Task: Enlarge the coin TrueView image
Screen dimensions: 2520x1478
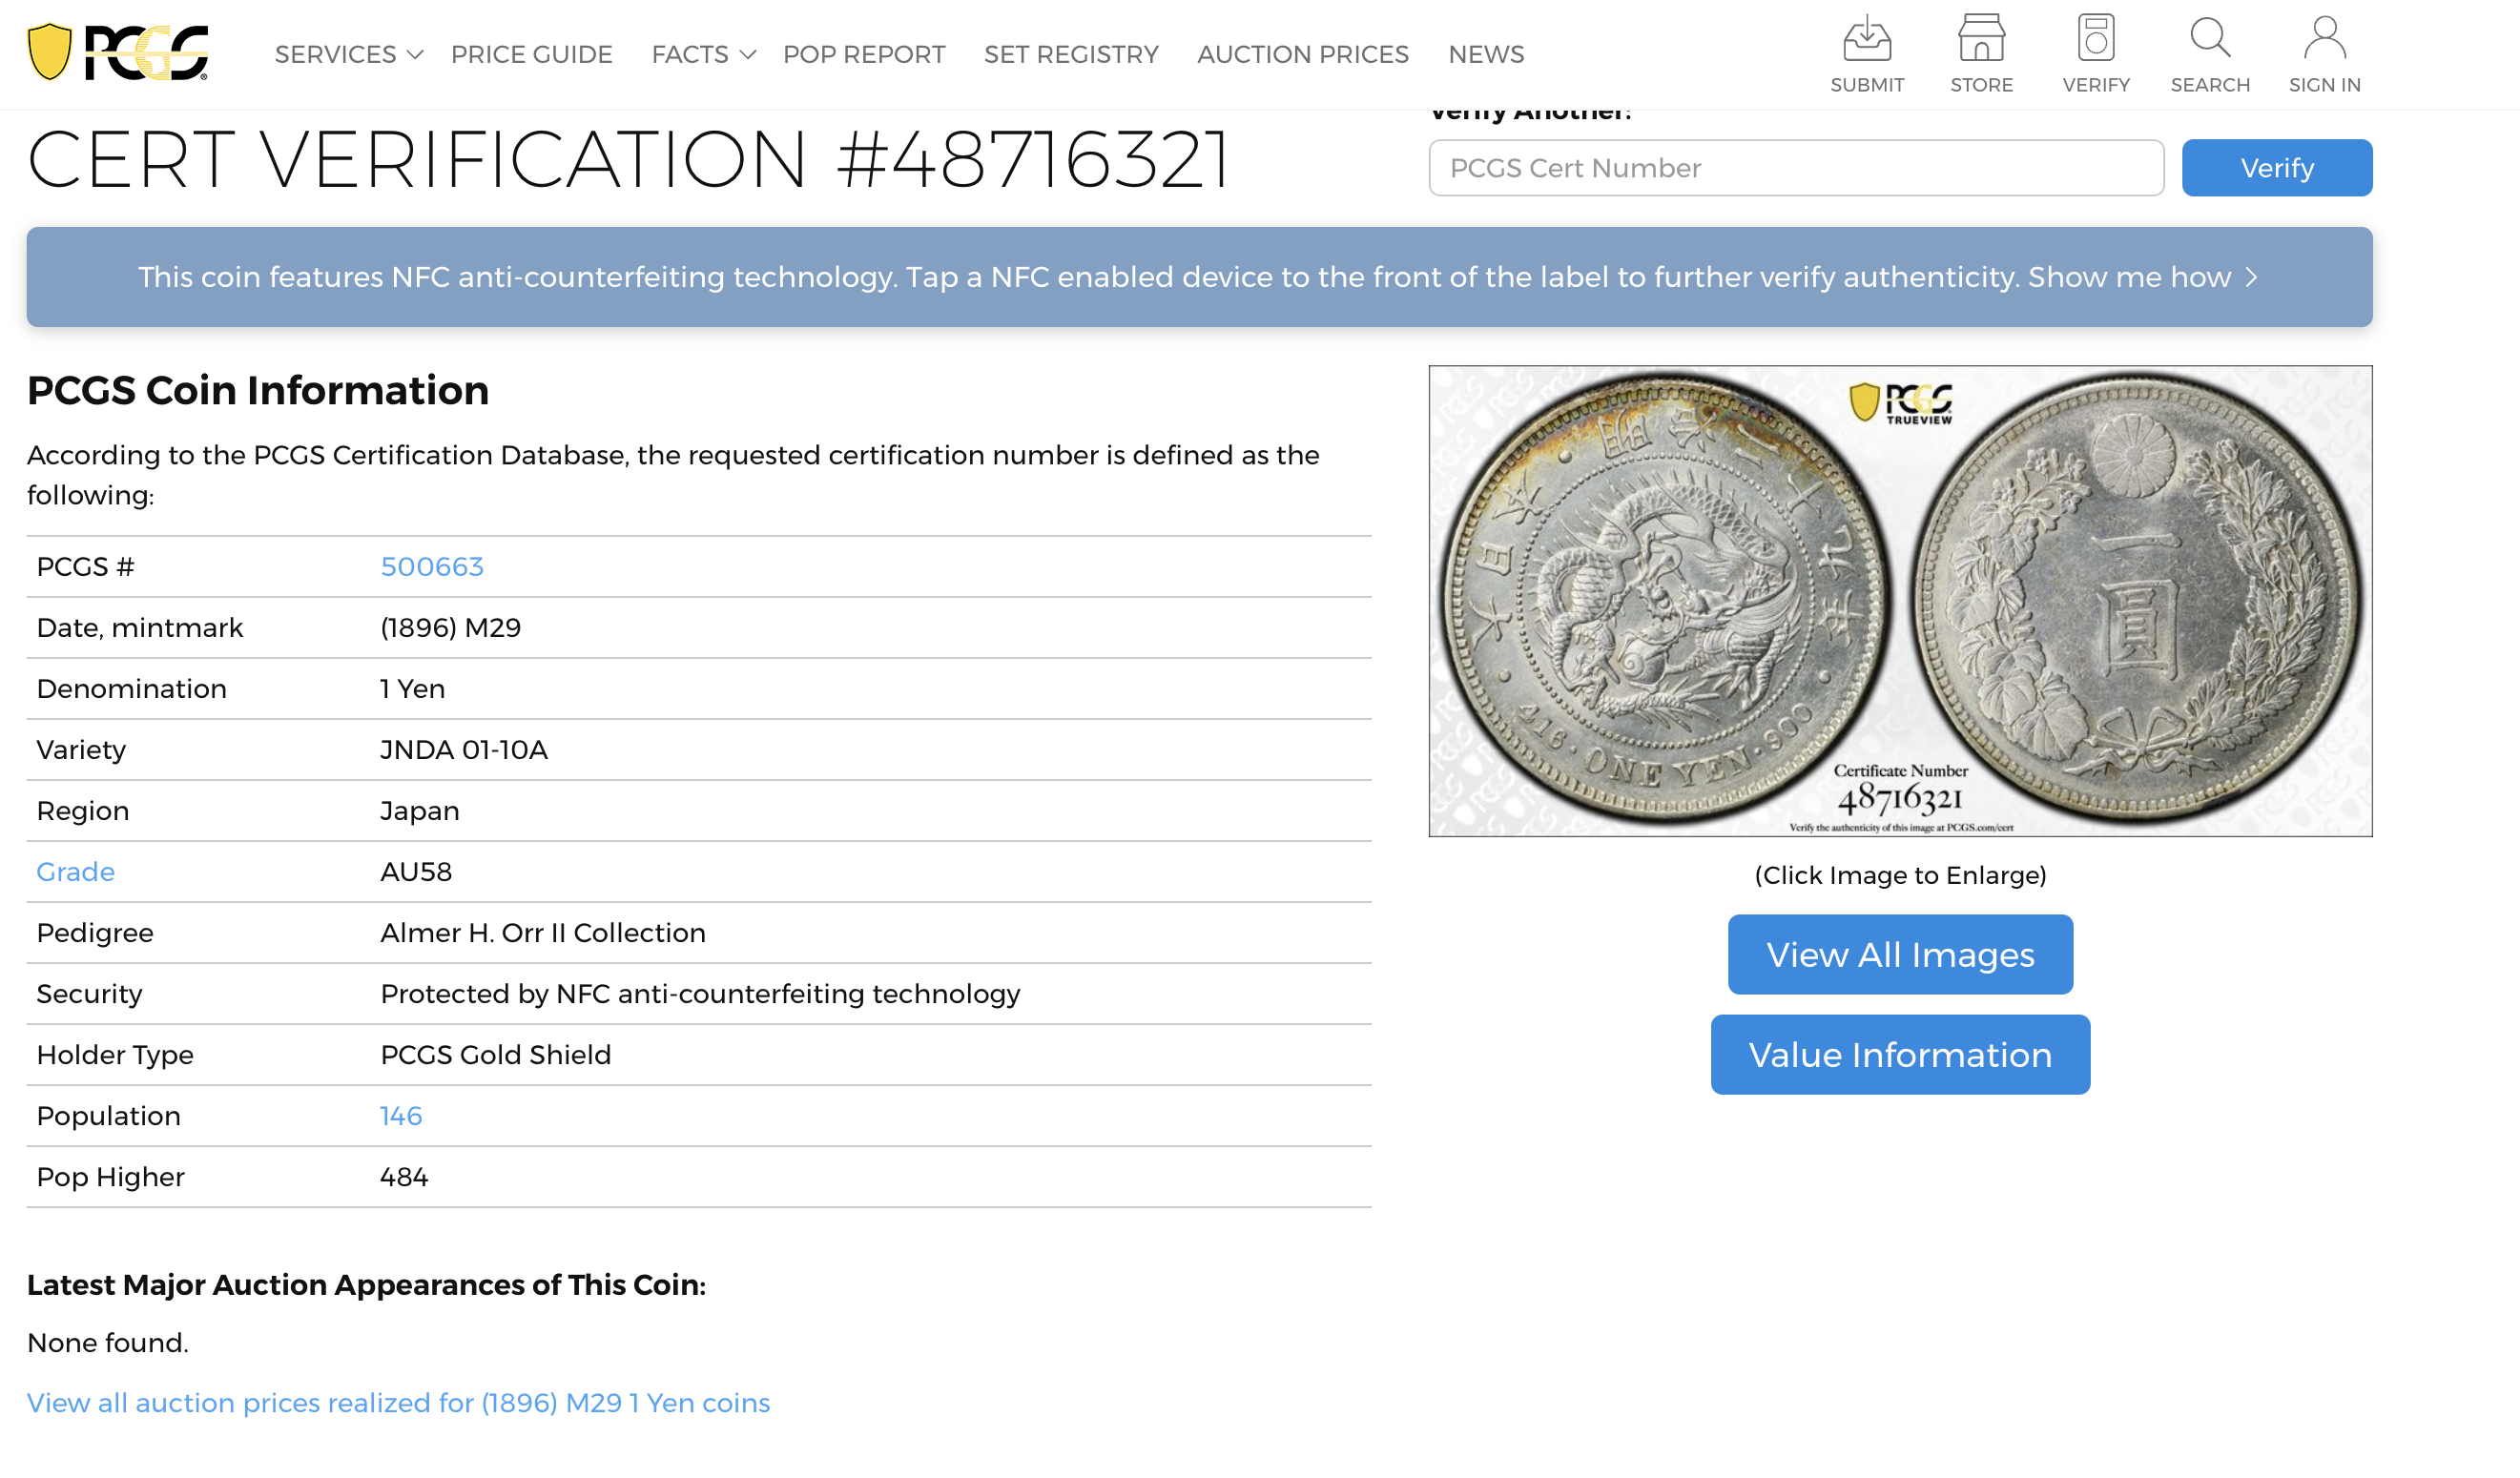Action: [x=1900, y=601]
